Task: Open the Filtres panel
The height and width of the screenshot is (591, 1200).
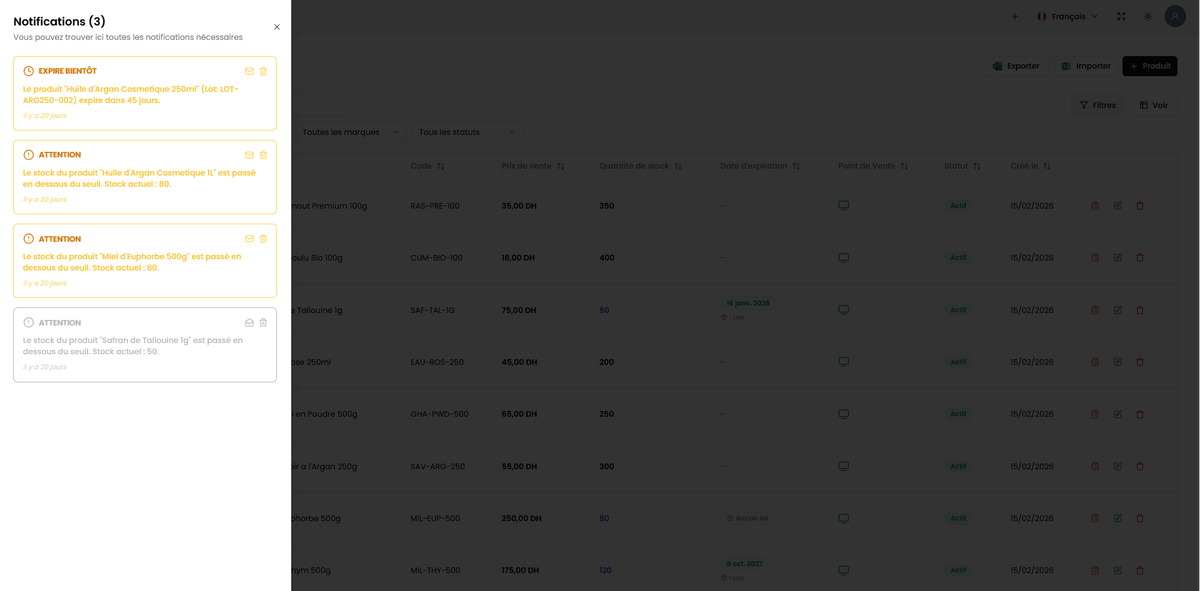Action: point(1097,105)
